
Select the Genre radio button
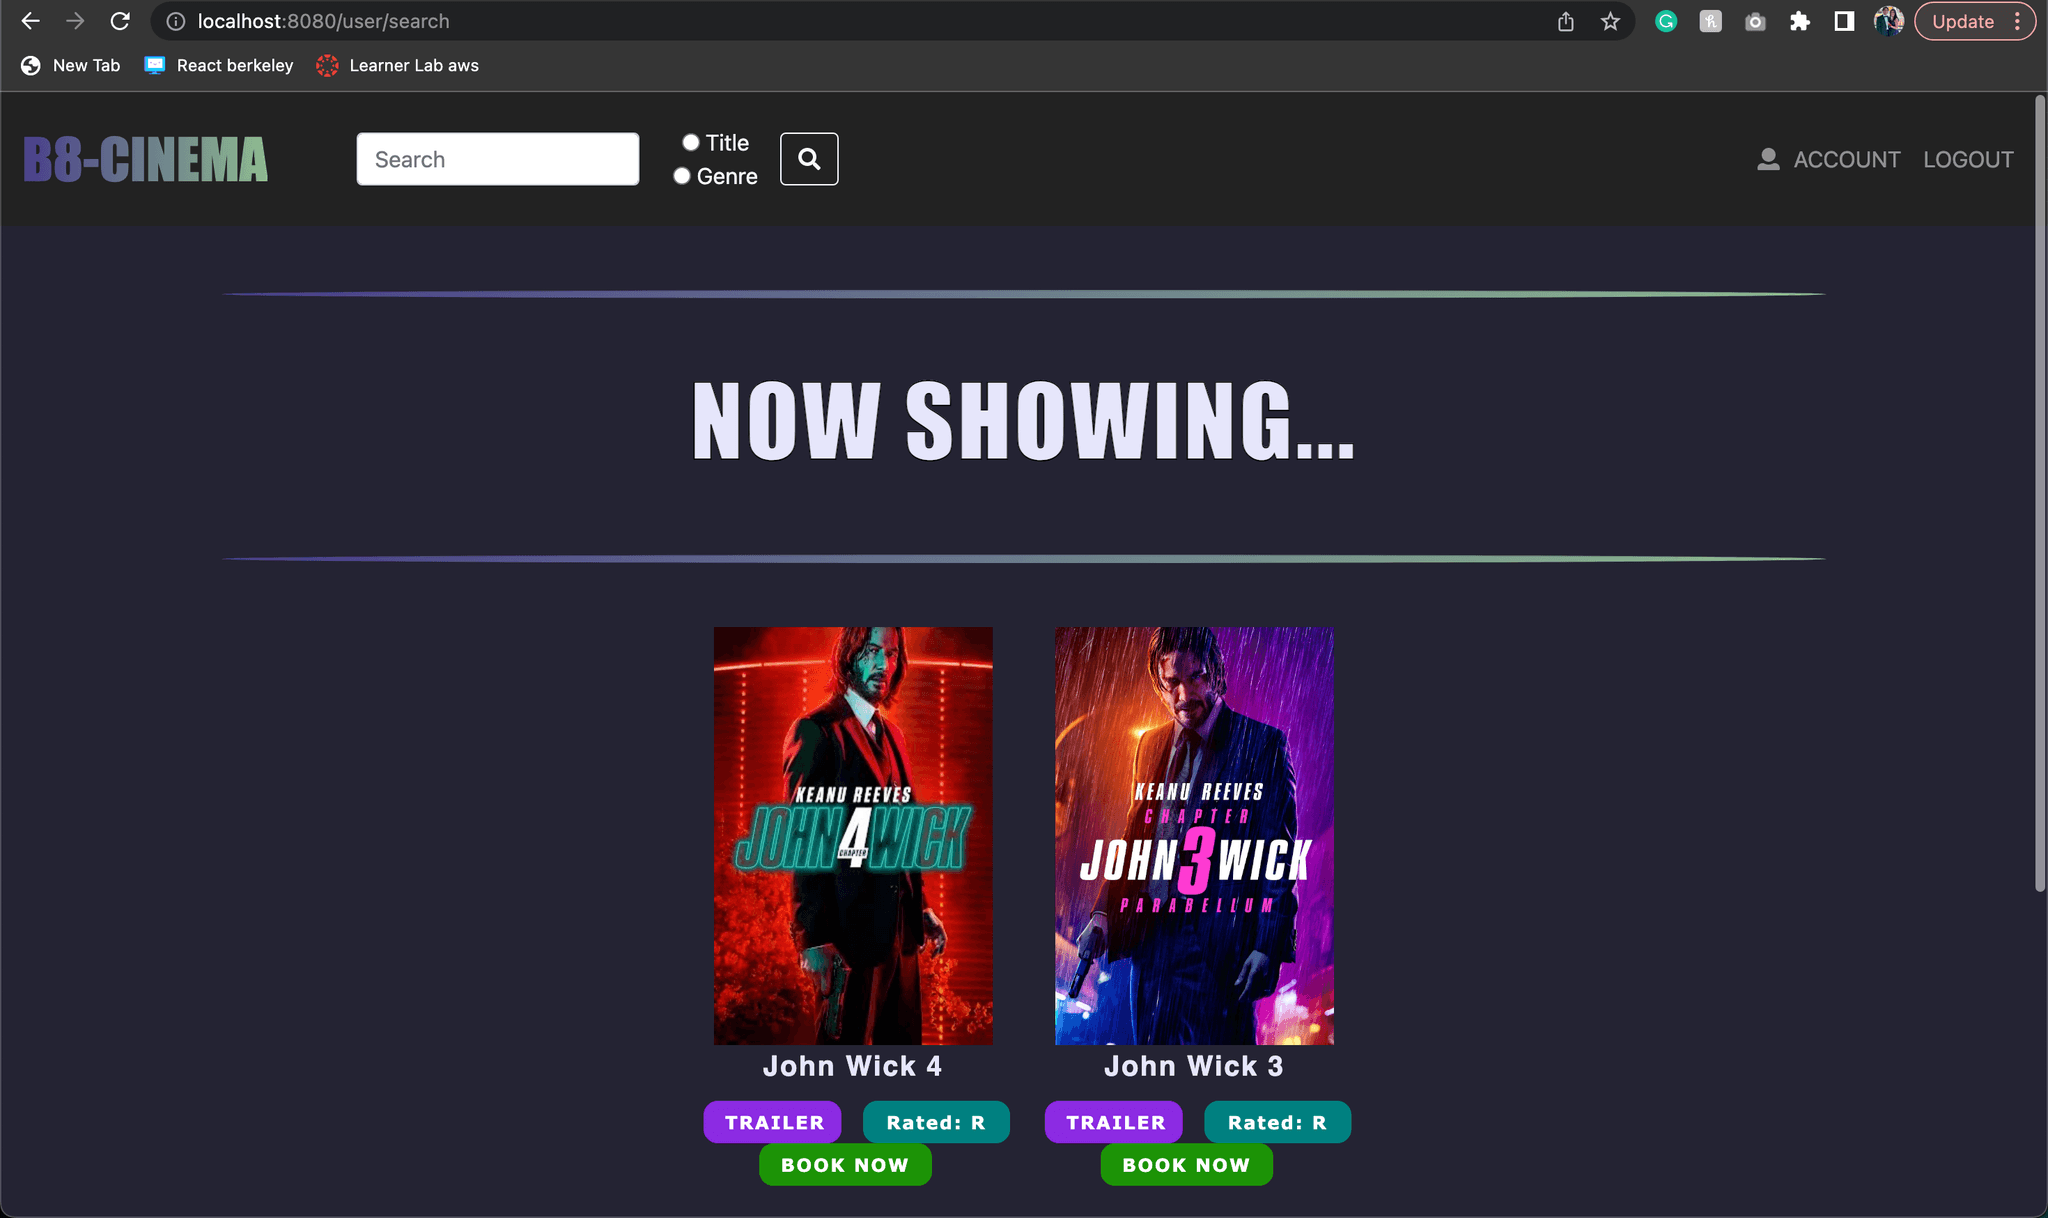coord(682,176)
